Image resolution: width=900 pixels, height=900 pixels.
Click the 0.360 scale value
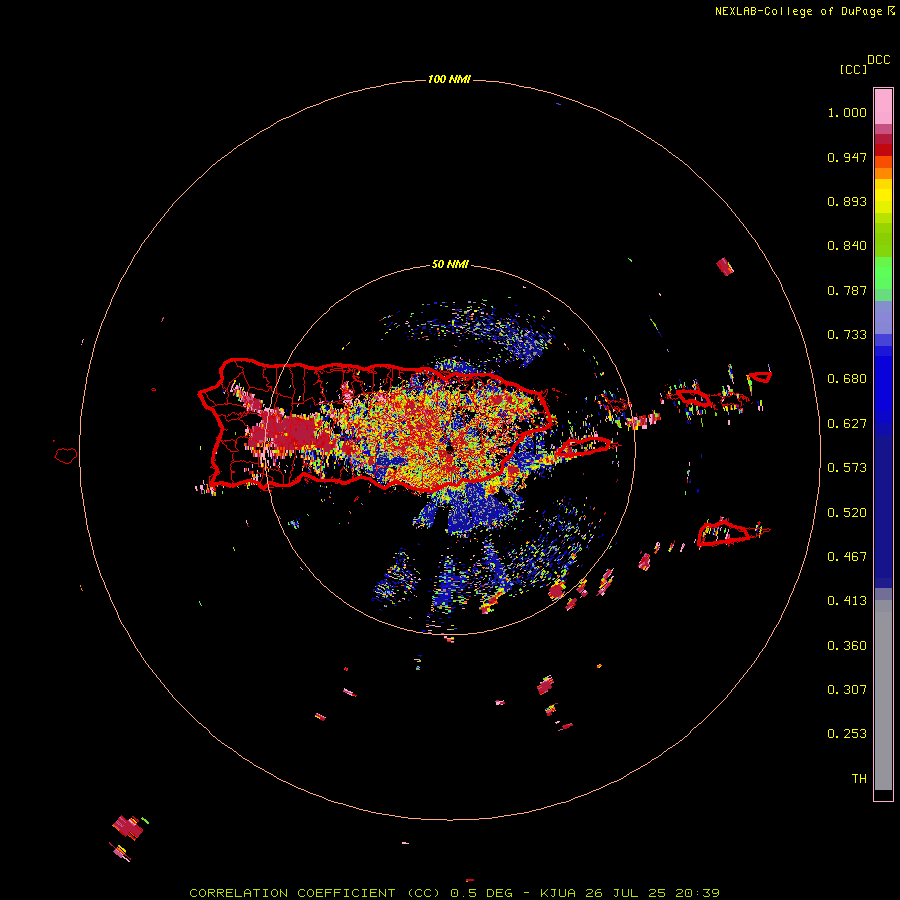pyautogui.click(x=847, y=646)
